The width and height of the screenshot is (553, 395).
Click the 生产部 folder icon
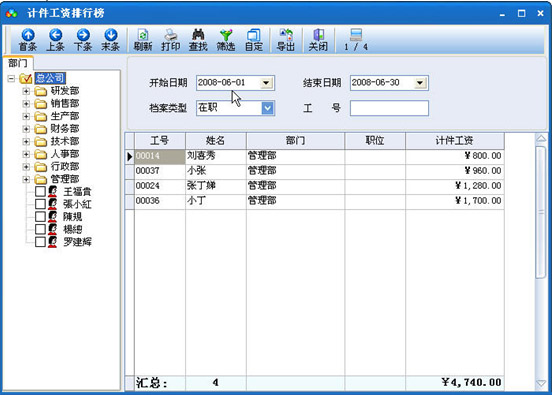point(41,116)
